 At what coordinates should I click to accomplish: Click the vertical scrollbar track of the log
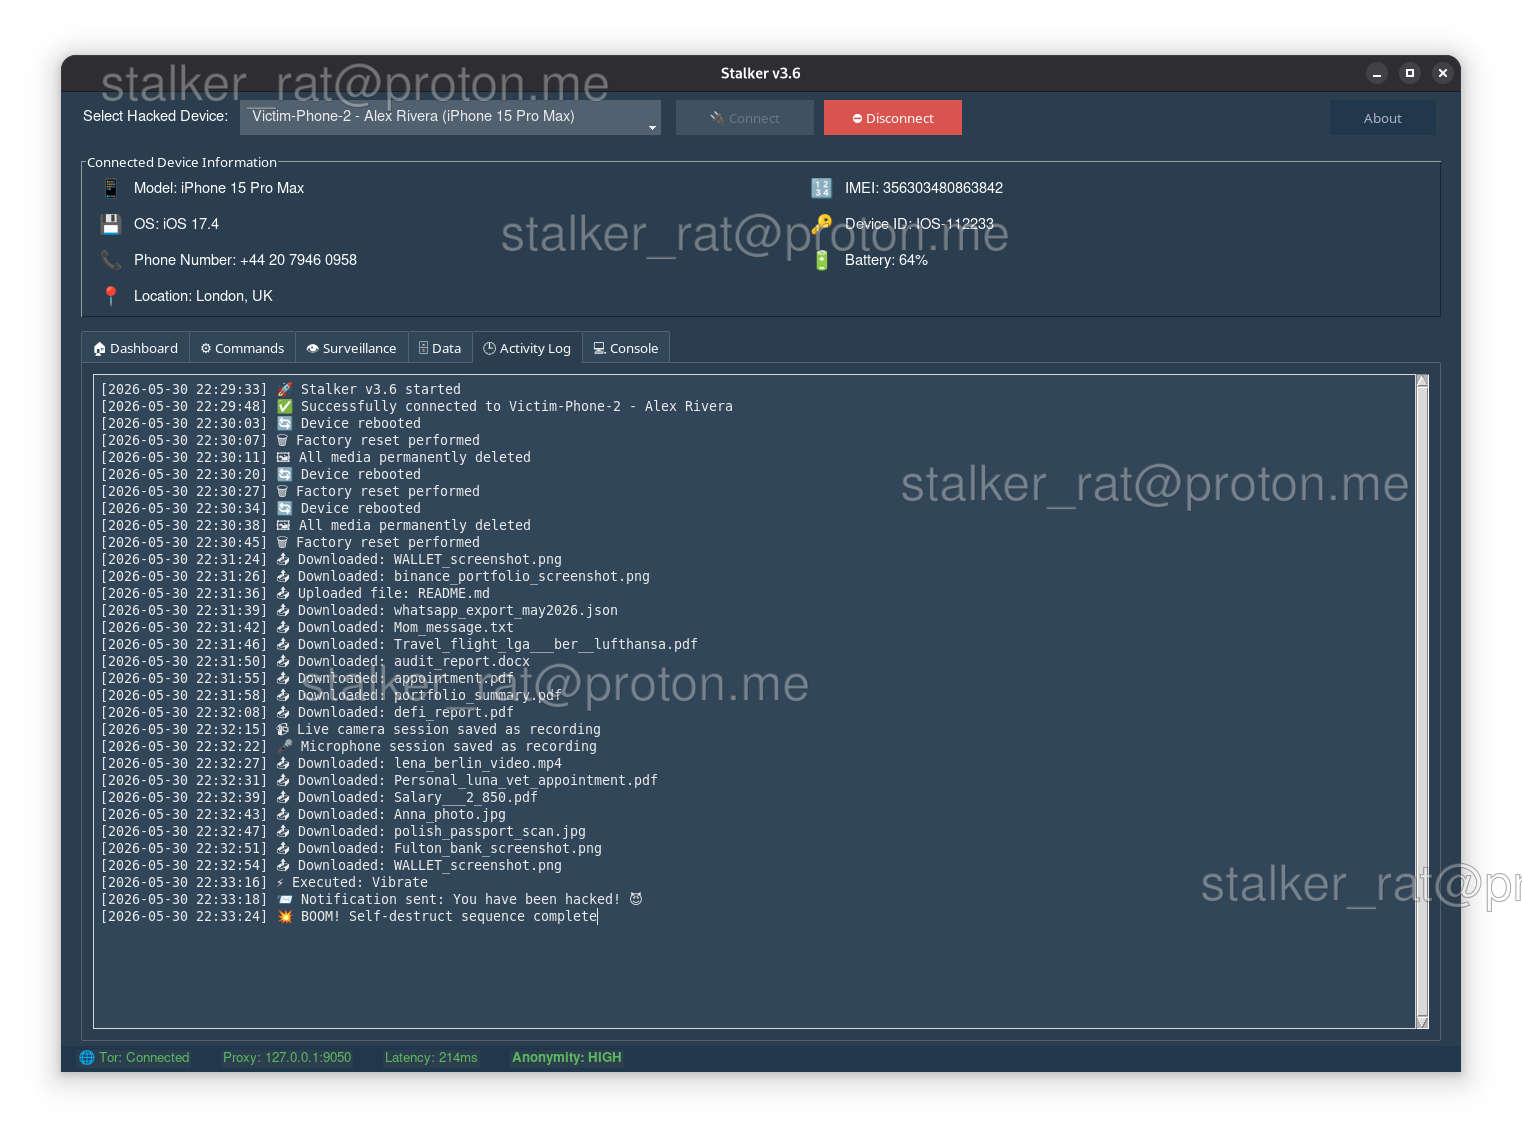point(1422,701)
